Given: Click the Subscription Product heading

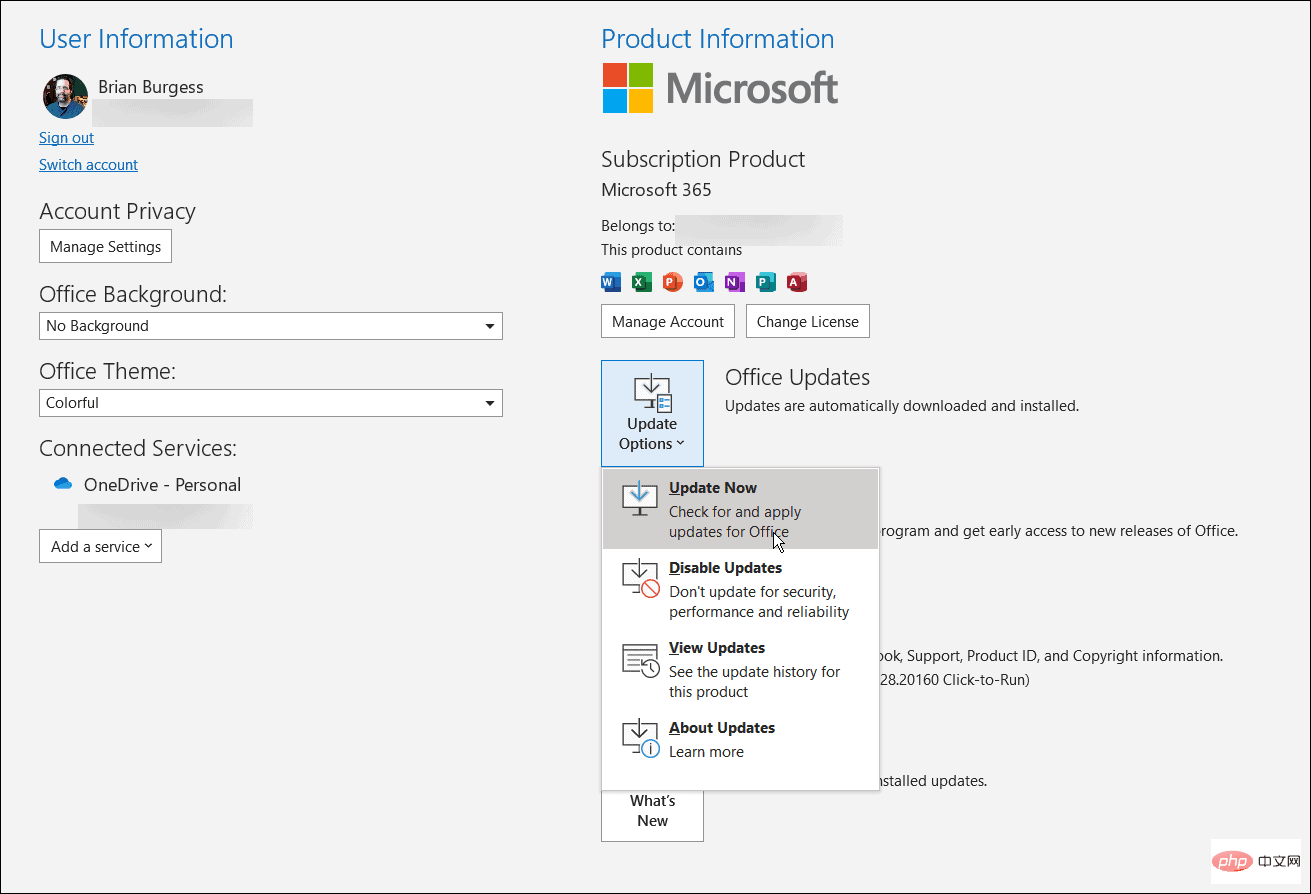Looking at the screenshot, I should pos(703,159).
